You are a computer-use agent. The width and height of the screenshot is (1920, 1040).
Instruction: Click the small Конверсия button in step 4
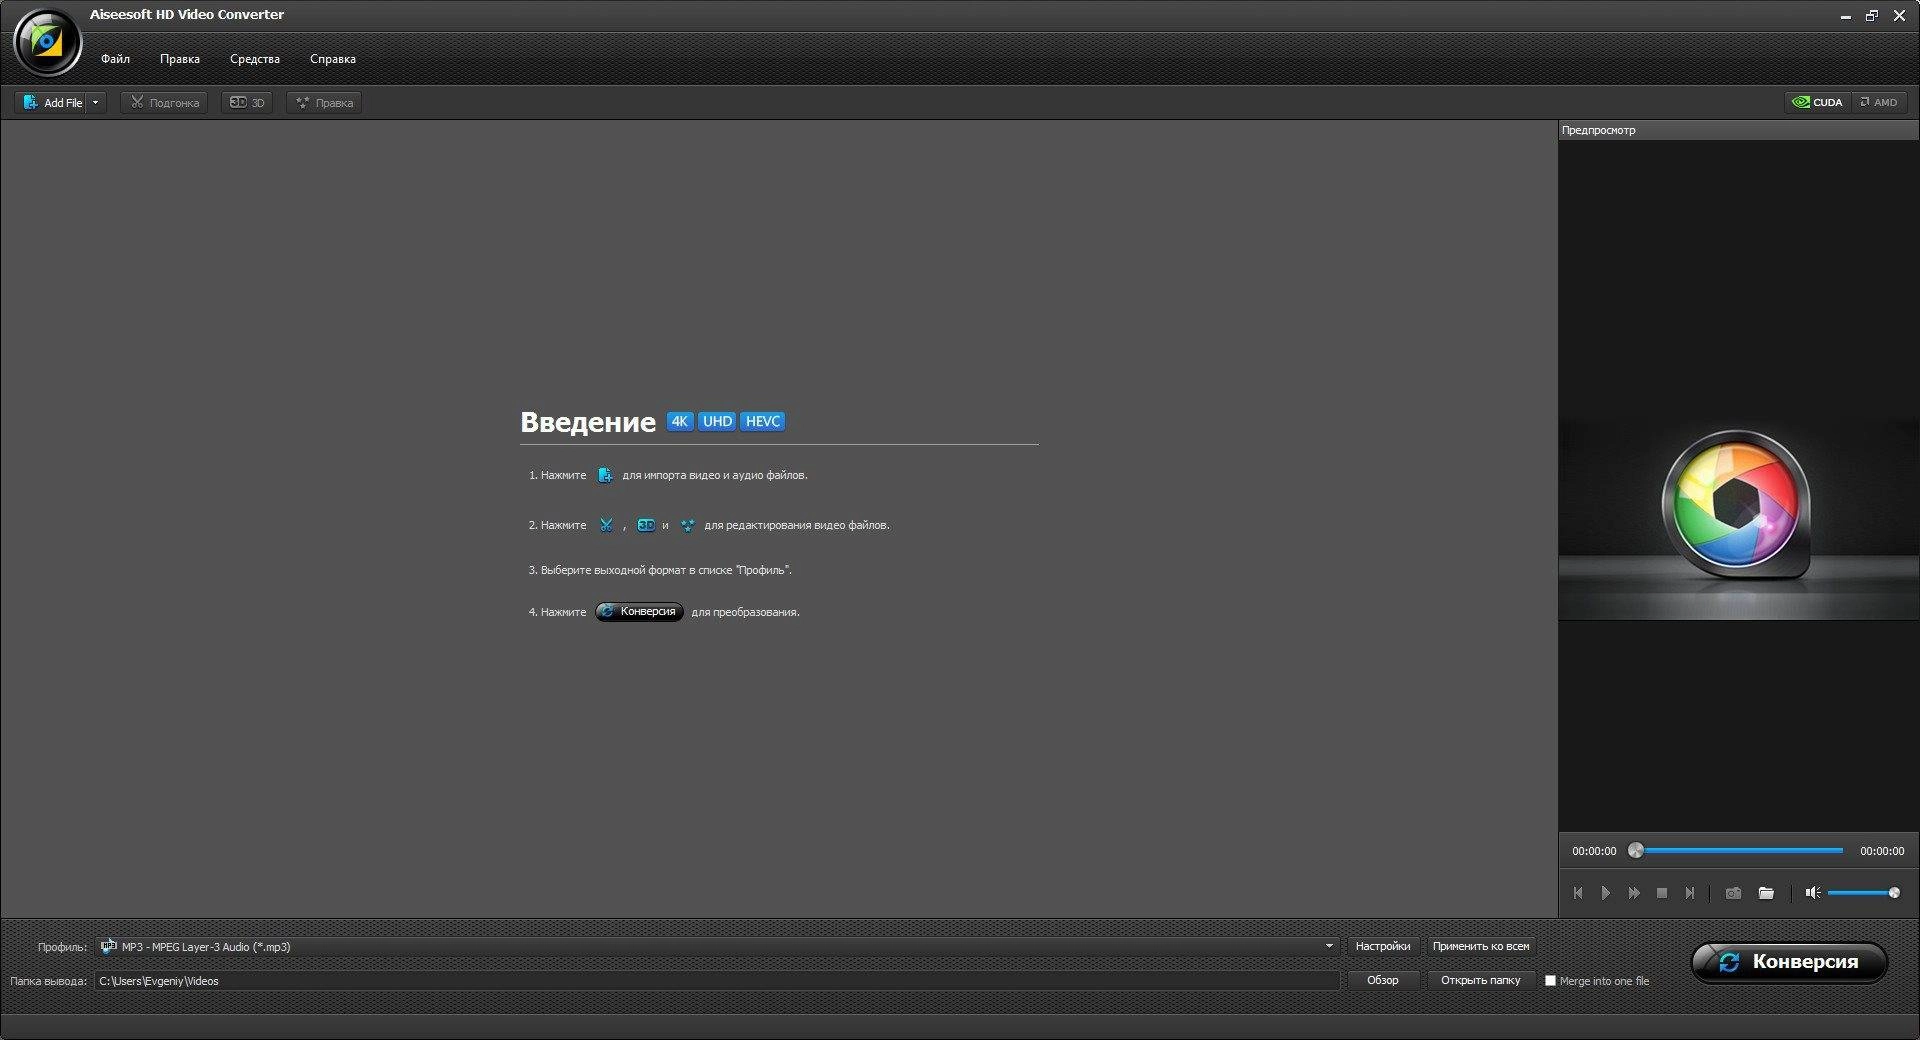[640, 612]
